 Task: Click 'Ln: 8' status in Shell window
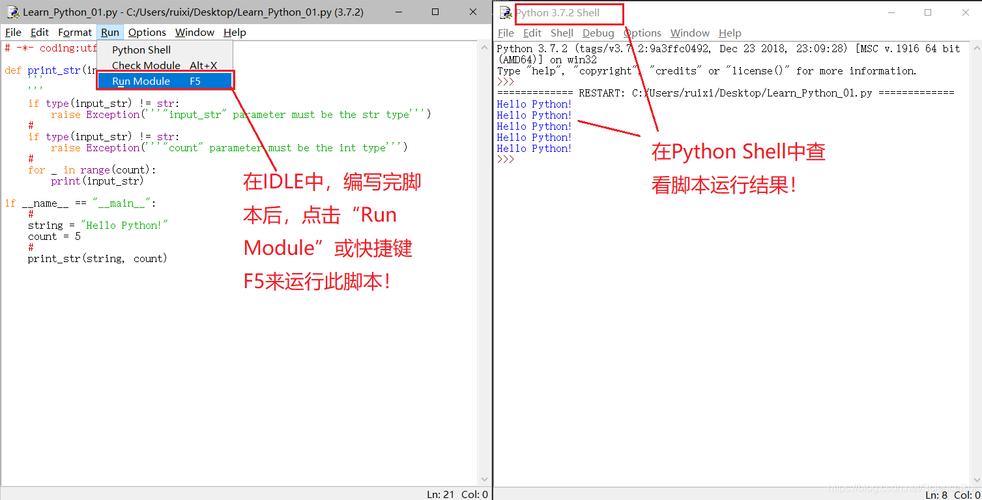click(937, 495)
